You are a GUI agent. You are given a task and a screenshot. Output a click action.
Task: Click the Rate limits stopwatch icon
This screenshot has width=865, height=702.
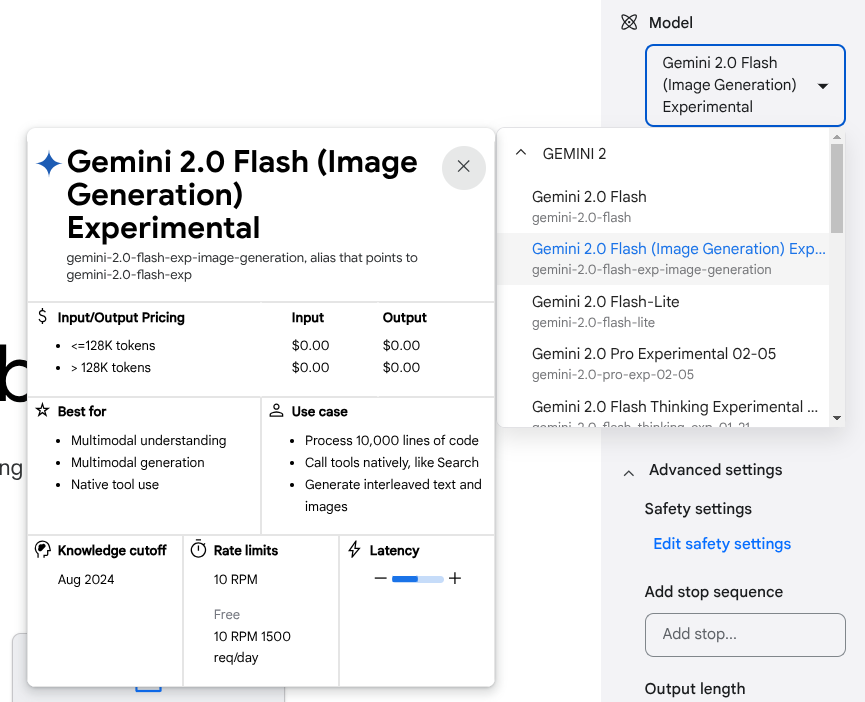198,550
